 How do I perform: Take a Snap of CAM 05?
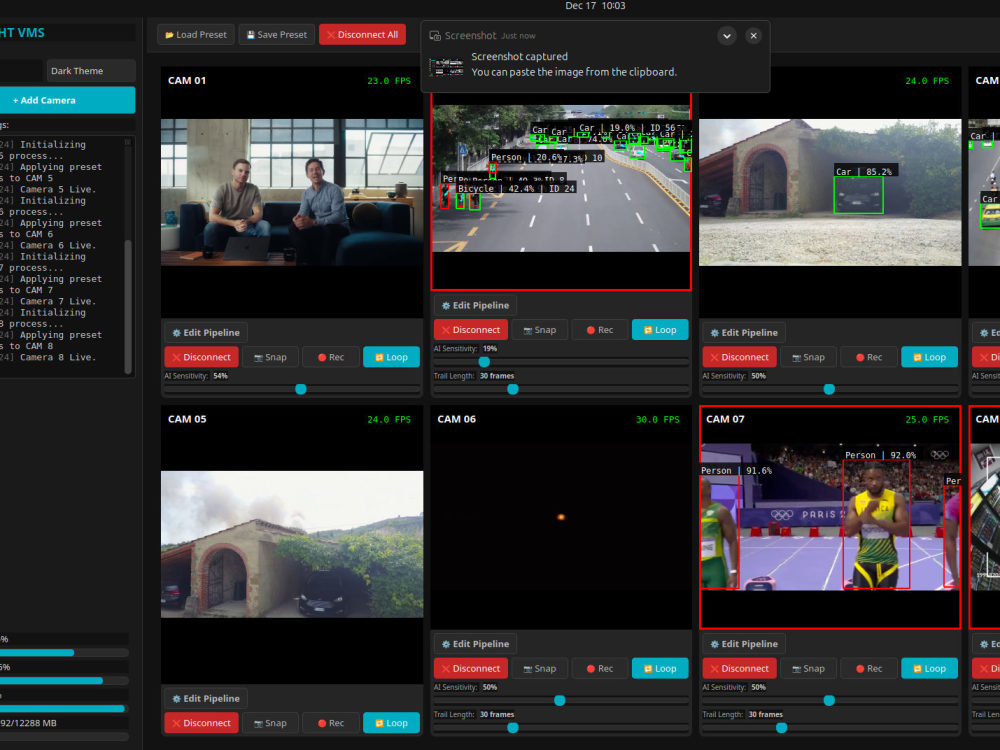(x=270, y=723)
